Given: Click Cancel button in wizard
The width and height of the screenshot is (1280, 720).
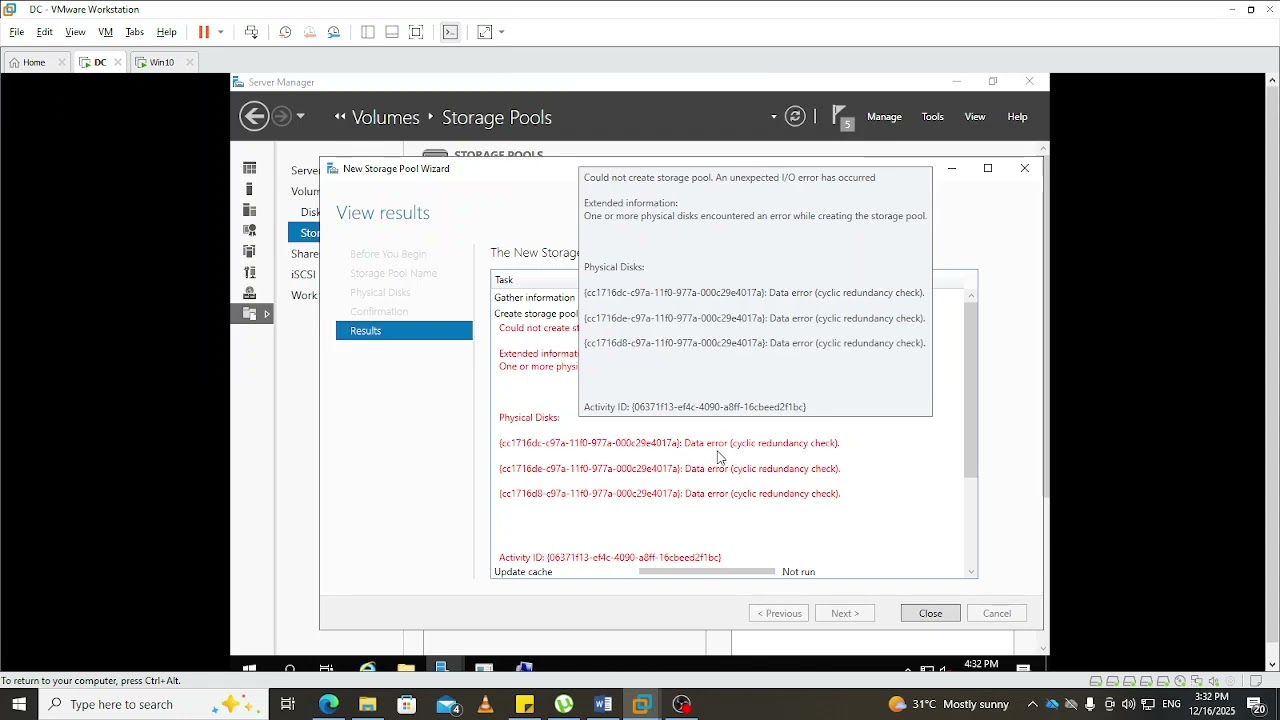Looking at the screenshot, I should coord(997,613).
